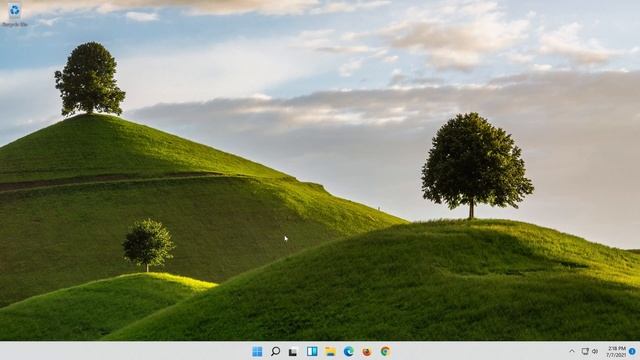This screenshot has width=640, height=360.
Task: Open the blue notification count badge
Action: [x=632, y=351]
